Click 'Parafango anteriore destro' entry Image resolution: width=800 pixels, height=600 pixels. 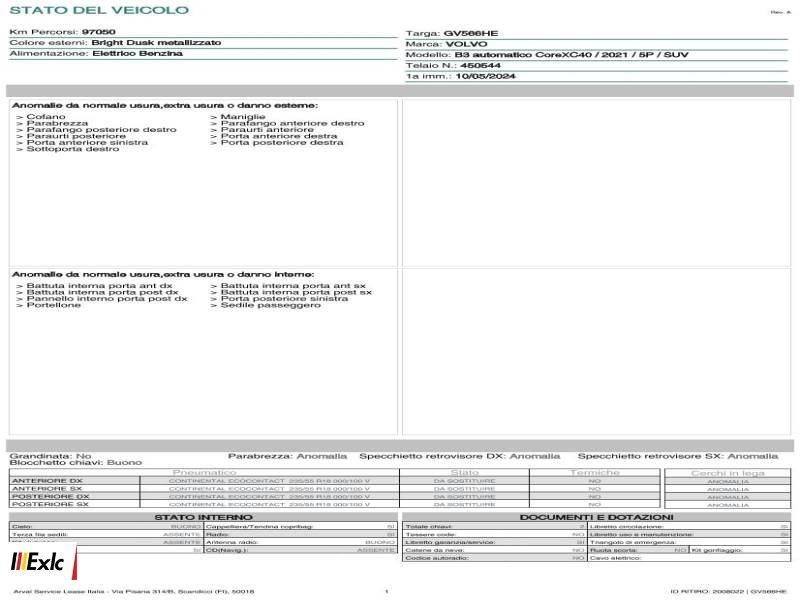292,123
